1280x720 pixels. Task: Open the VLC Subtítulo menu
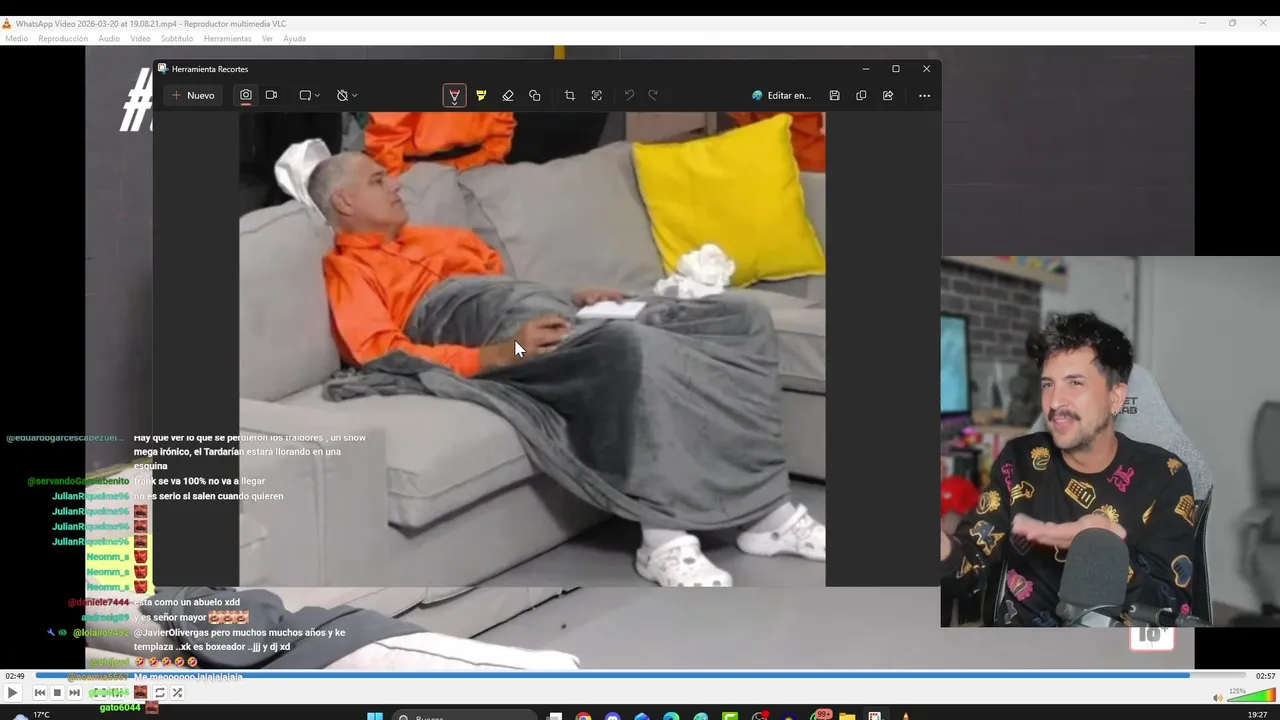[x=177, y=39]
